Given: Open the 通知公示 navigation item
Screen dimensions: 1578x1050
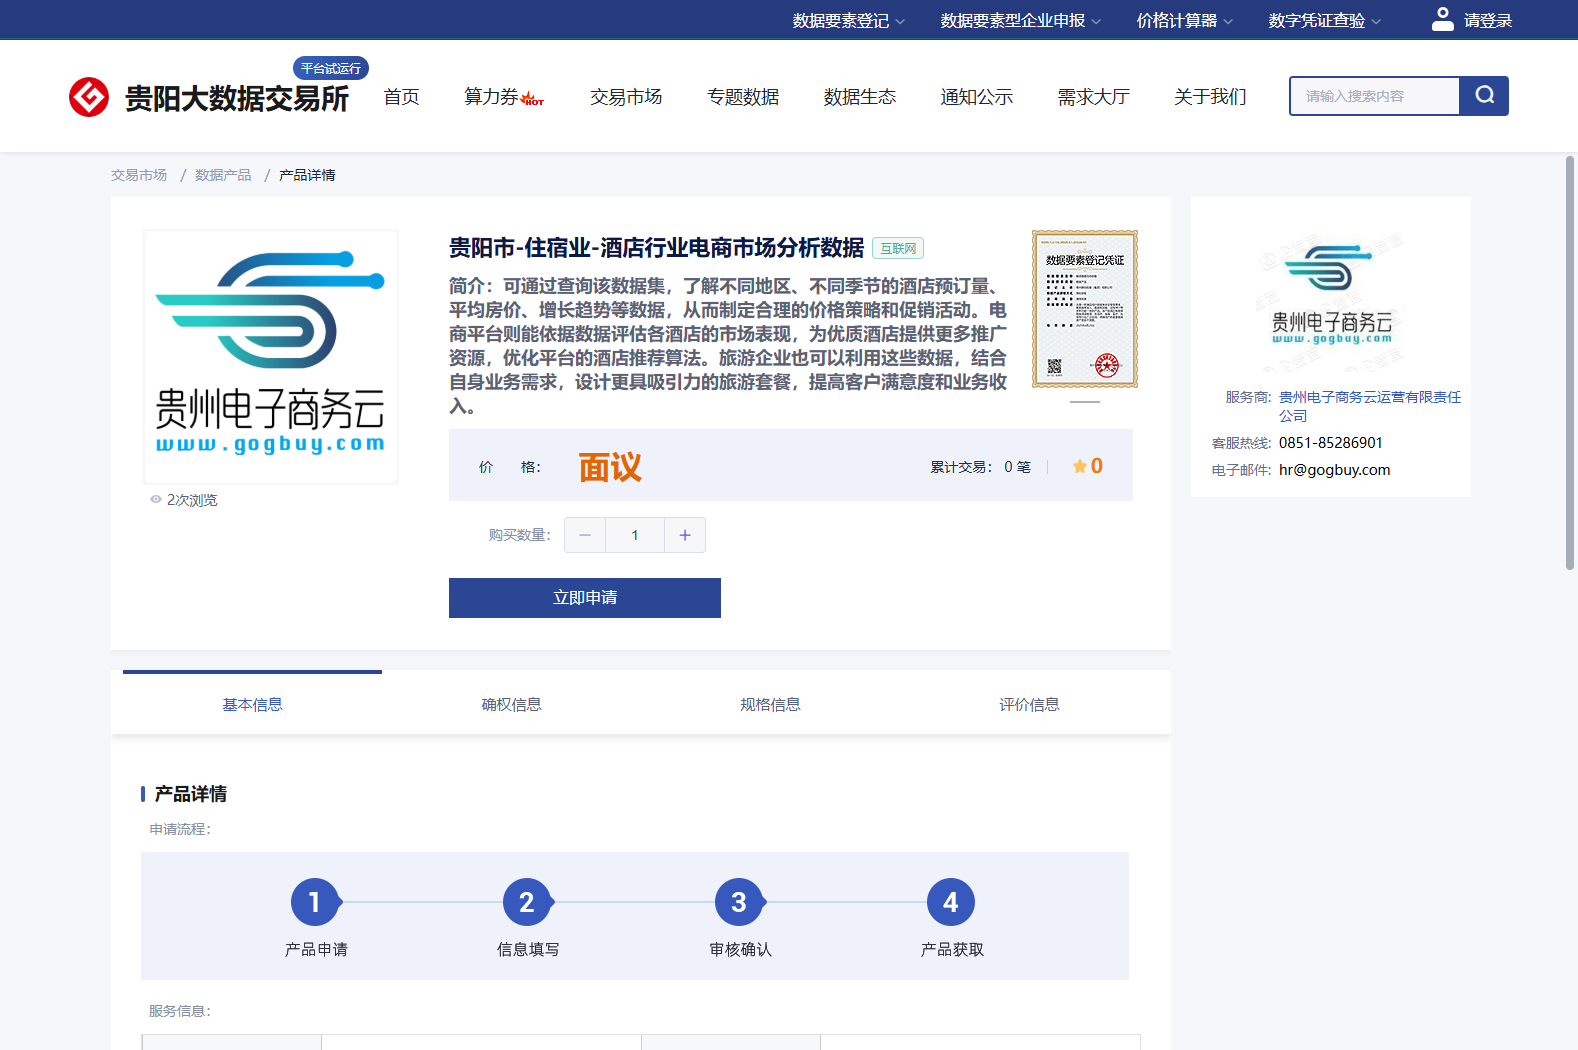Looking at the screenshot, I should [977, 97].
